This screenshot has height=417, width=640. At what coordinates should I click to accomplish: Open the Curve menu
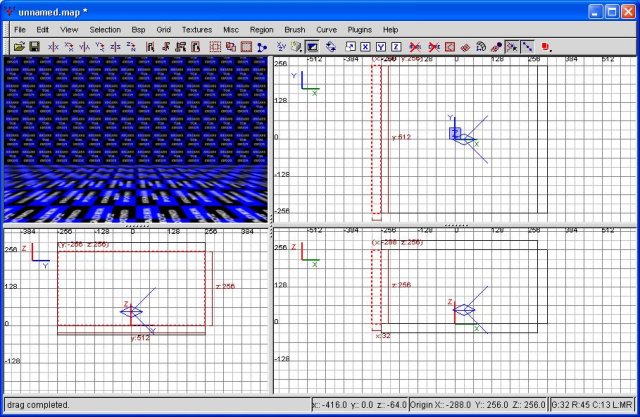point(327,30)
